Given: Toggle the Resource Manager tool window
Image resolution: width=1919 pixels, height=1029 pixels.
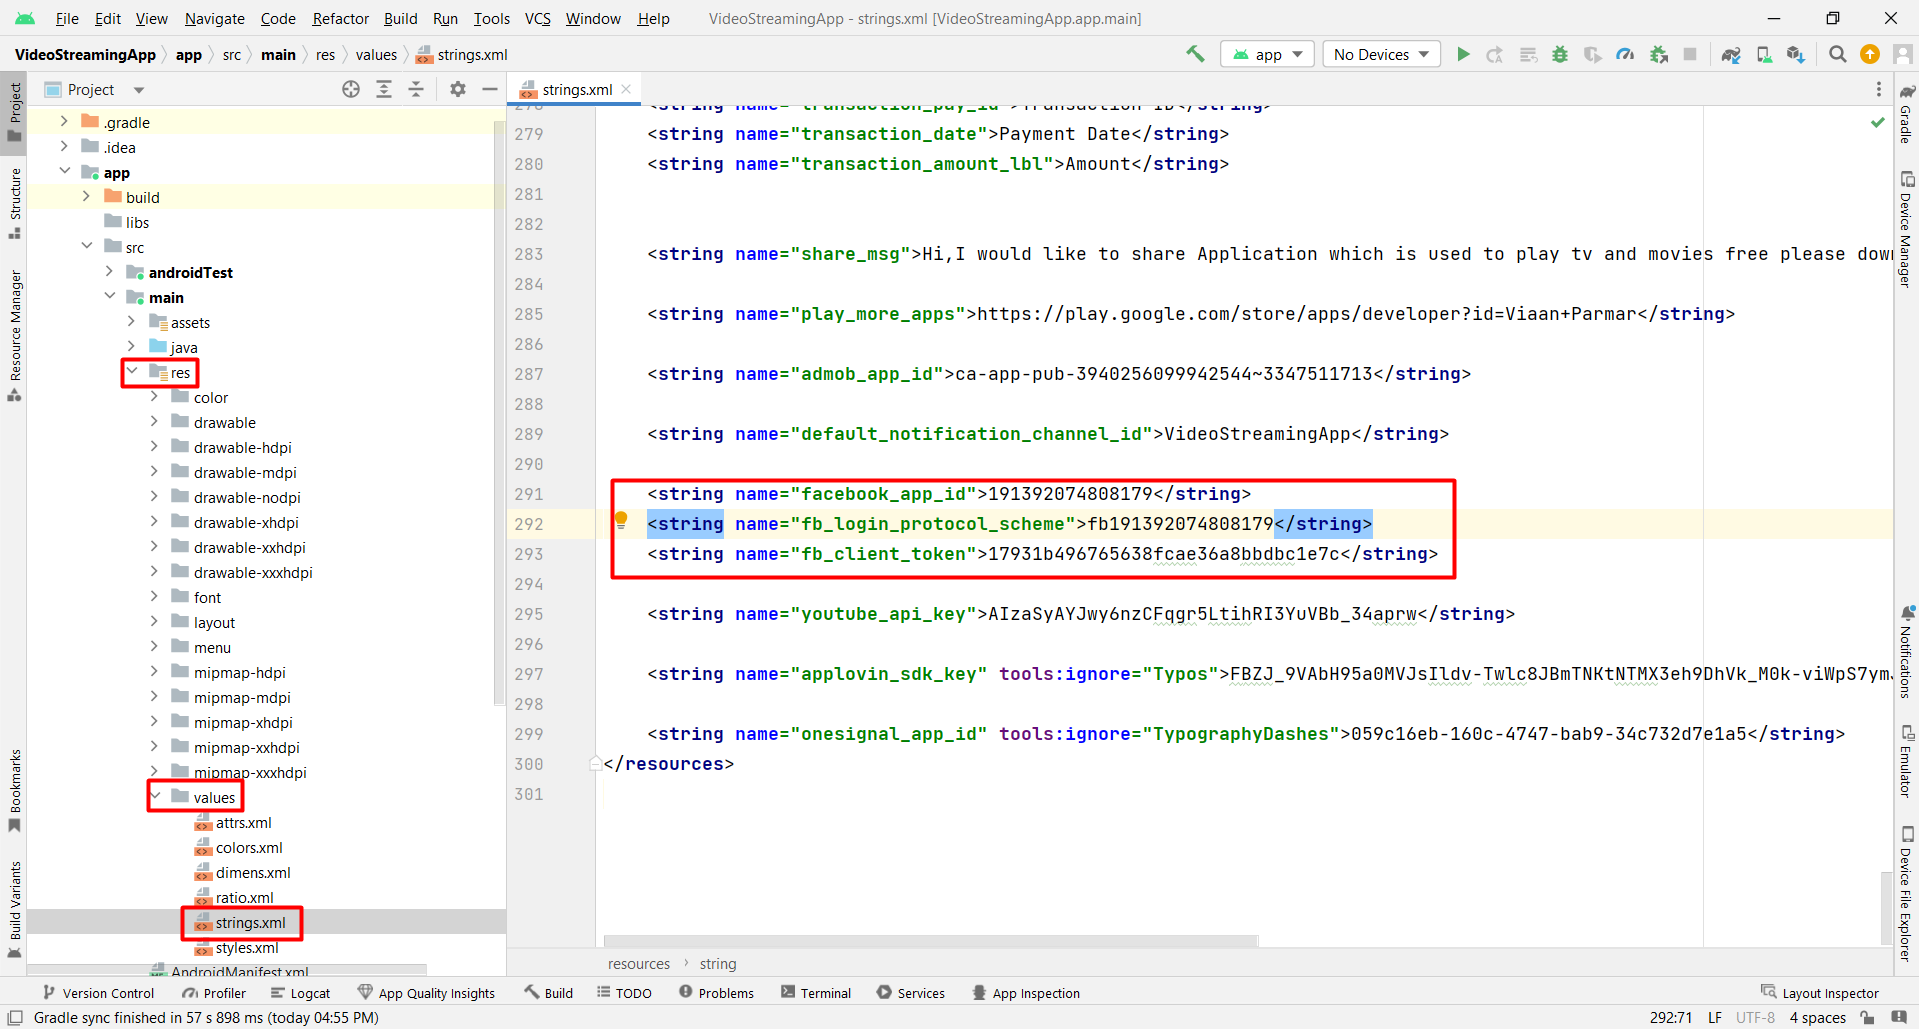Looking at the screenshot, I should point(14,335).
